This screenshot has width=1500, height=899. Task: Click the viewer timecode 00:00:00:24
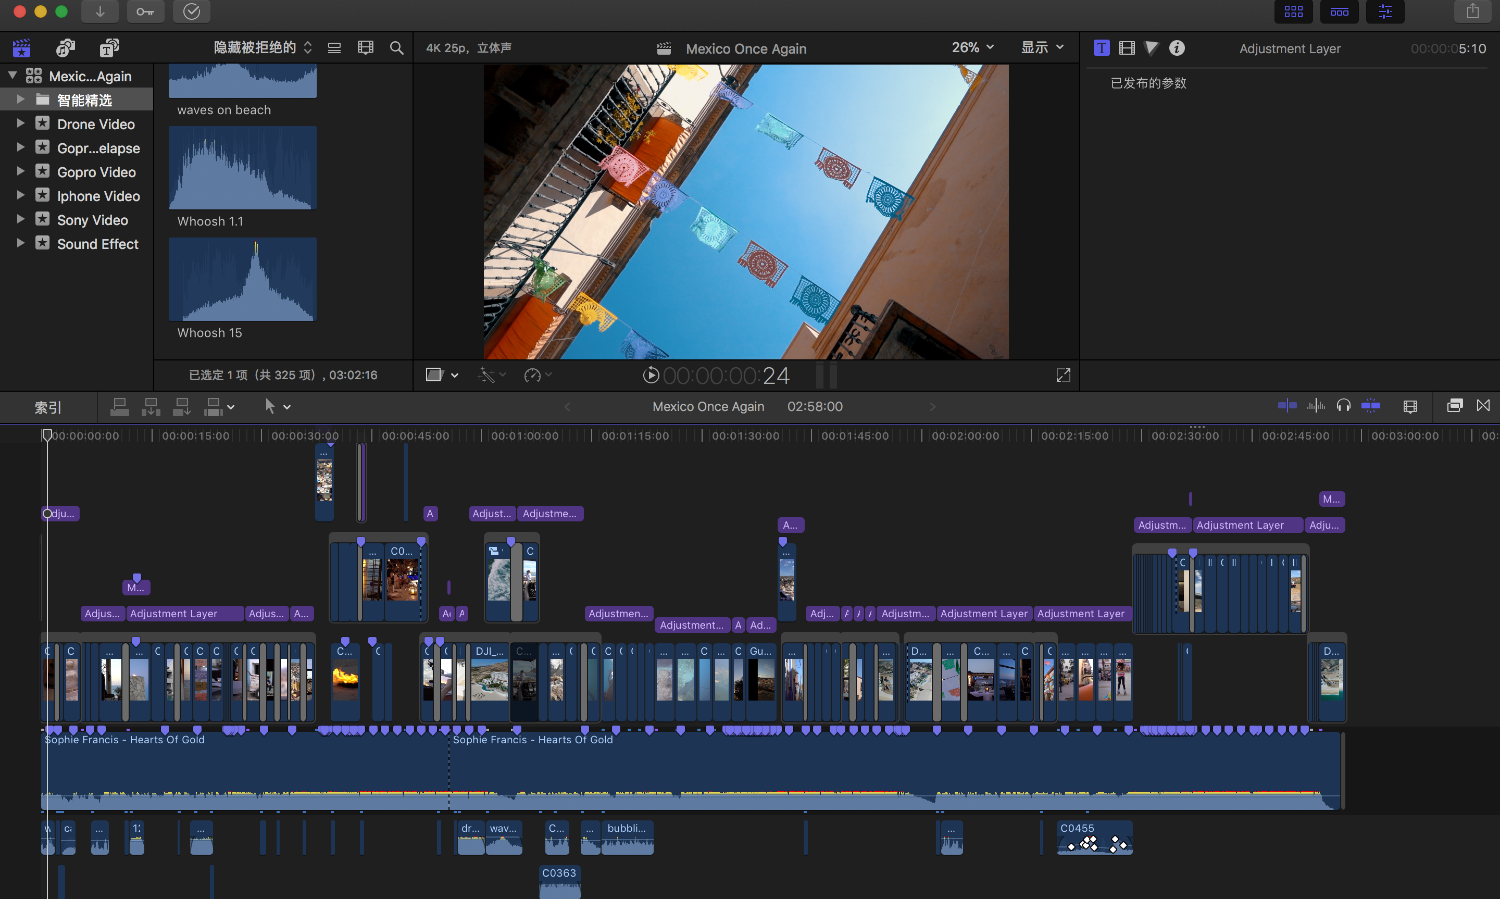[x=726, y=376]
